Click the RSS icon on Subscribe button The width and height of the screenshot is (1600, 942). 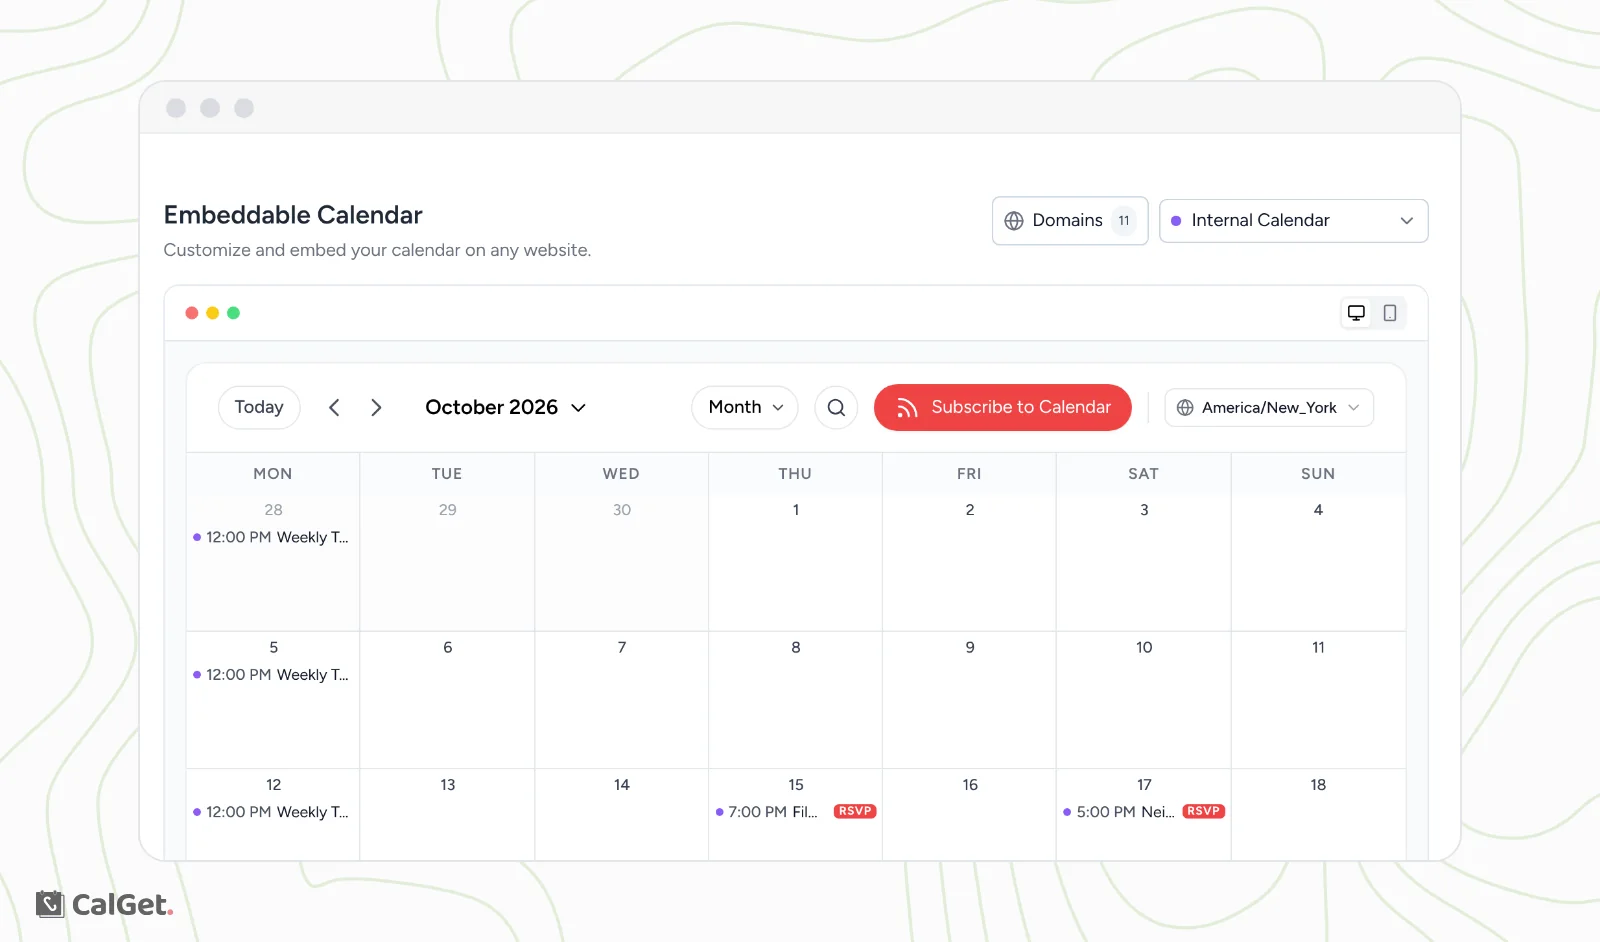[x=907, y=408]
